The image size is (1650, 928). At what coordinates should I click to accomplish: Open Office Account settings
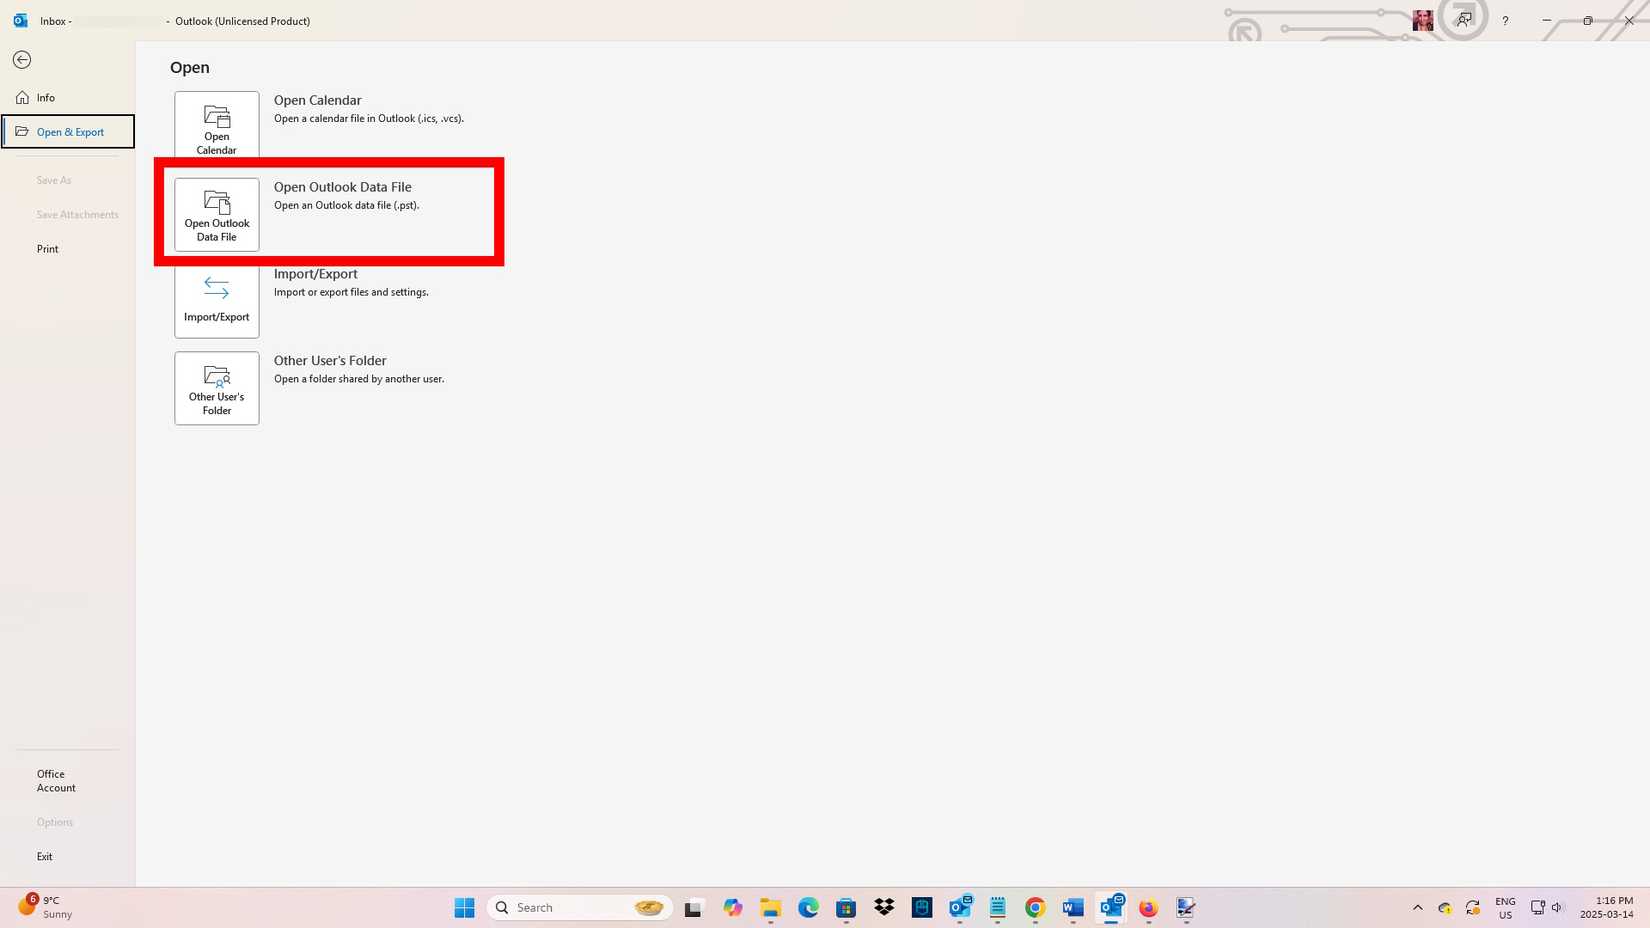pyautogui.click(x=56, y=780)
